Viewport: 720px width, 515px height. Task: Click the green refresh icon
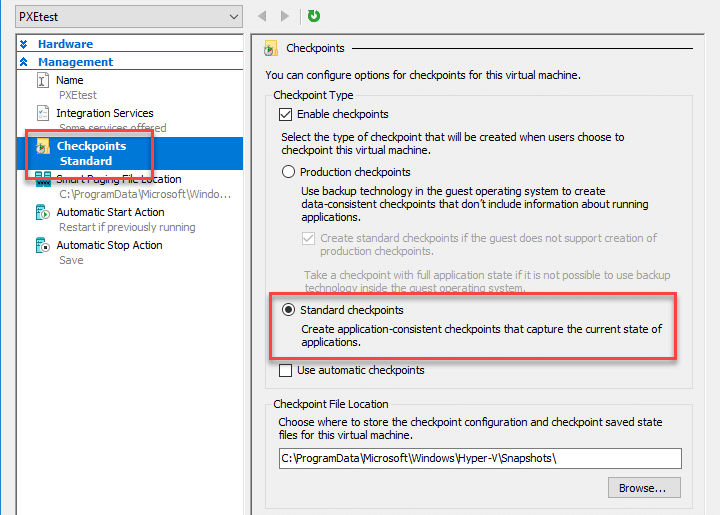(314, 16)
